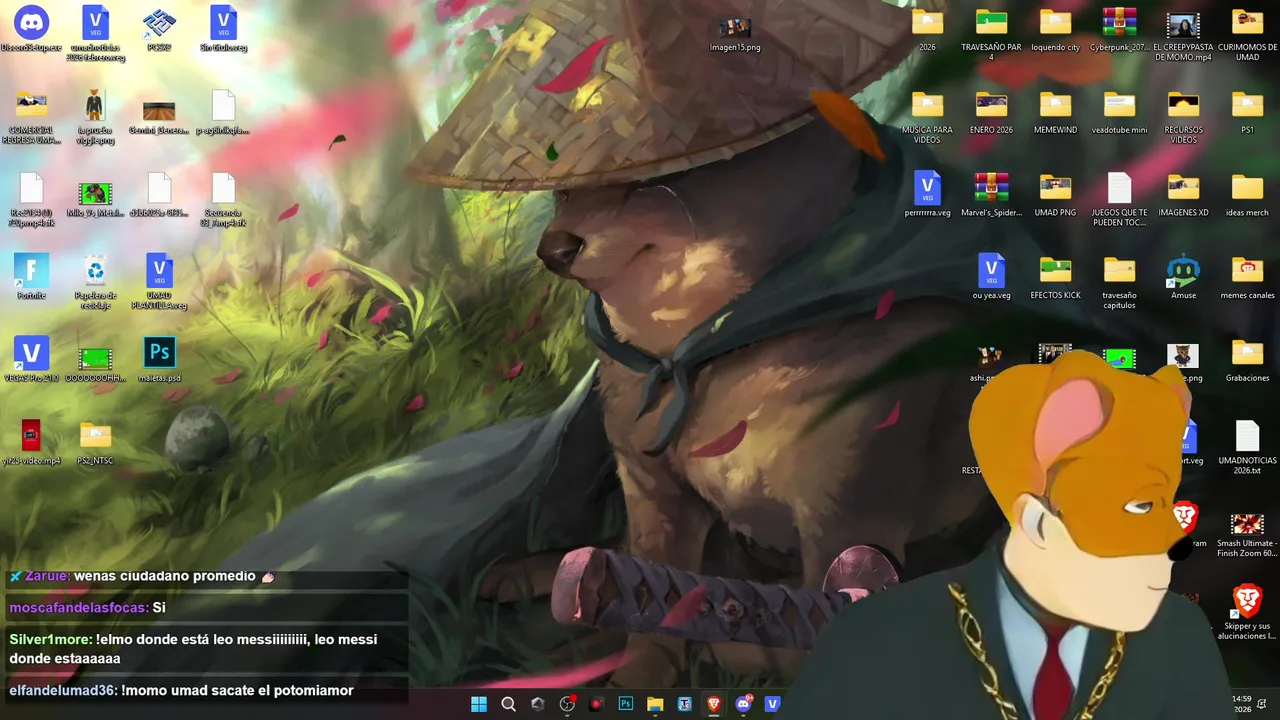The image size is (1280, 720).
Task: Open the OOOOOOOHH... green video file
Action: [95, 360]
